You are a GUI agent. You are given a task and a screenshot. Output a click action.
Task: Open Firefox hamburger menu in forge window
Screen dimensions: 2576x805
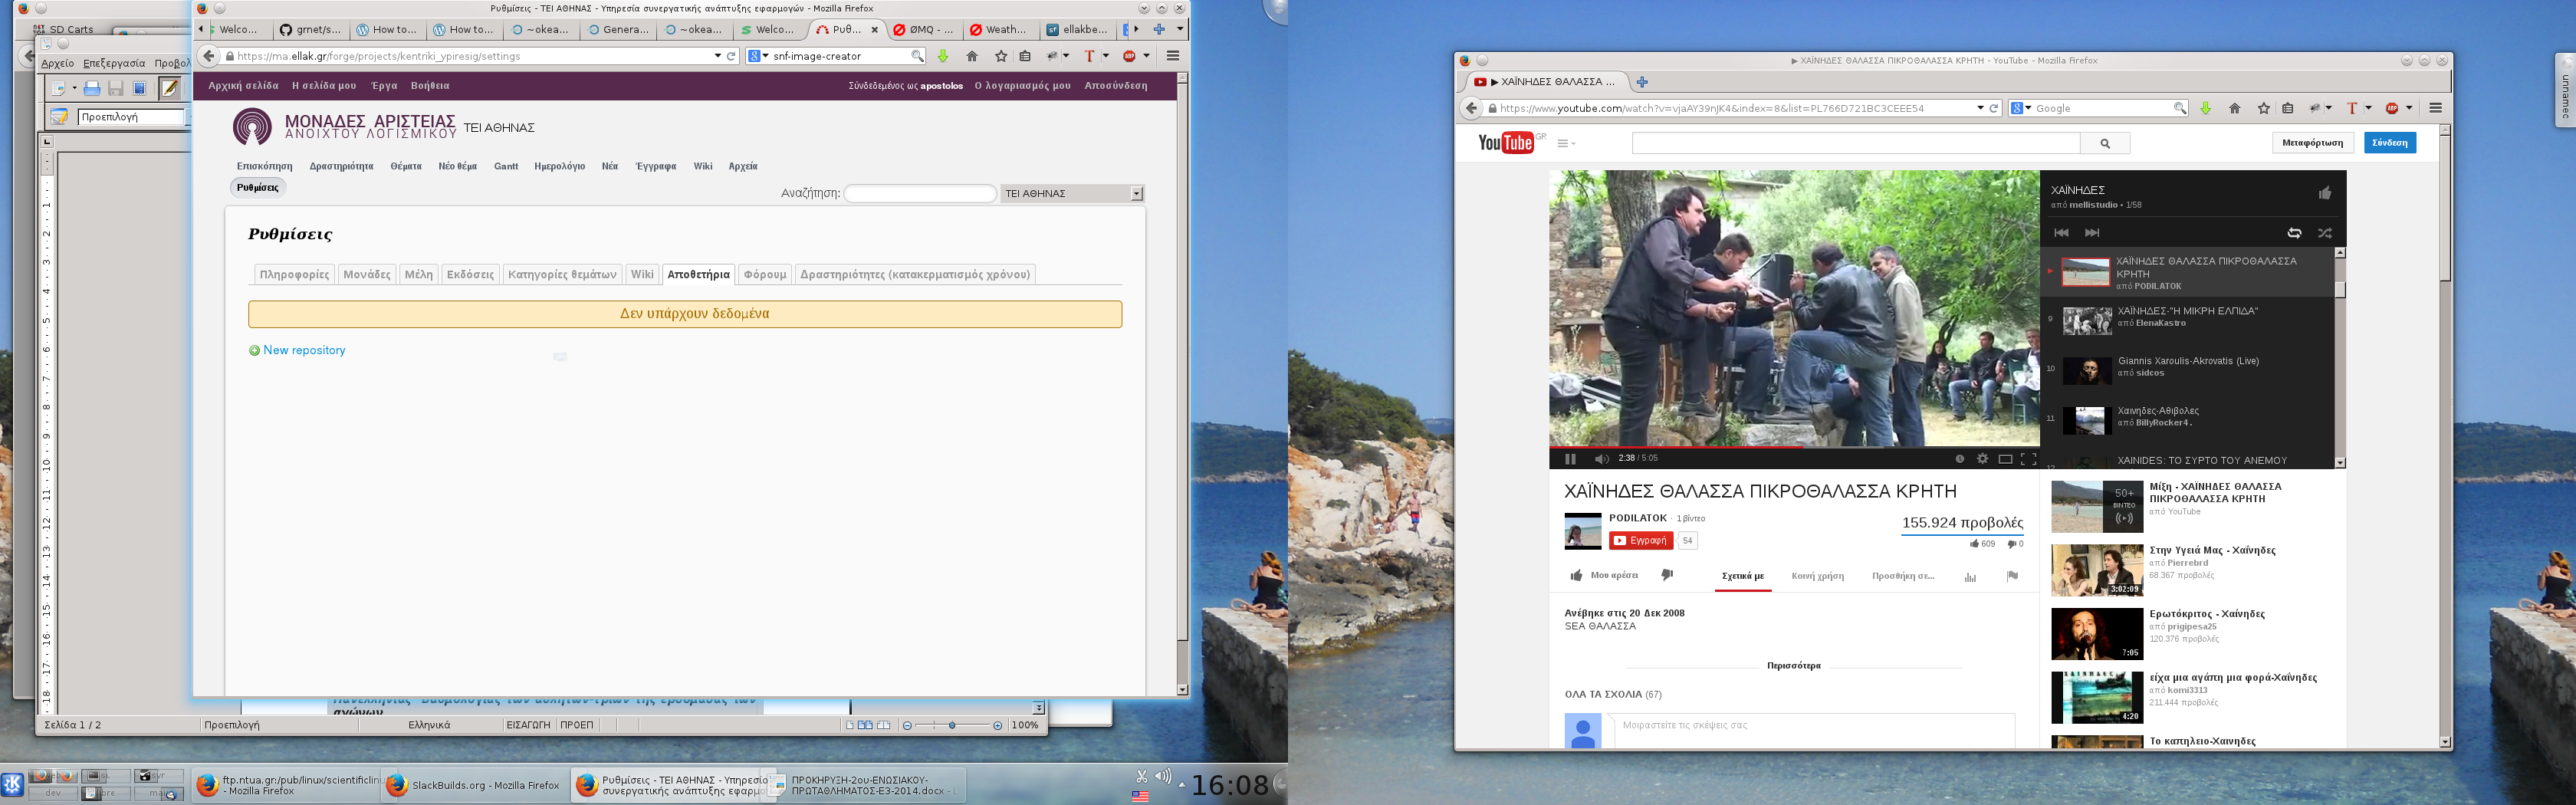1173,56
